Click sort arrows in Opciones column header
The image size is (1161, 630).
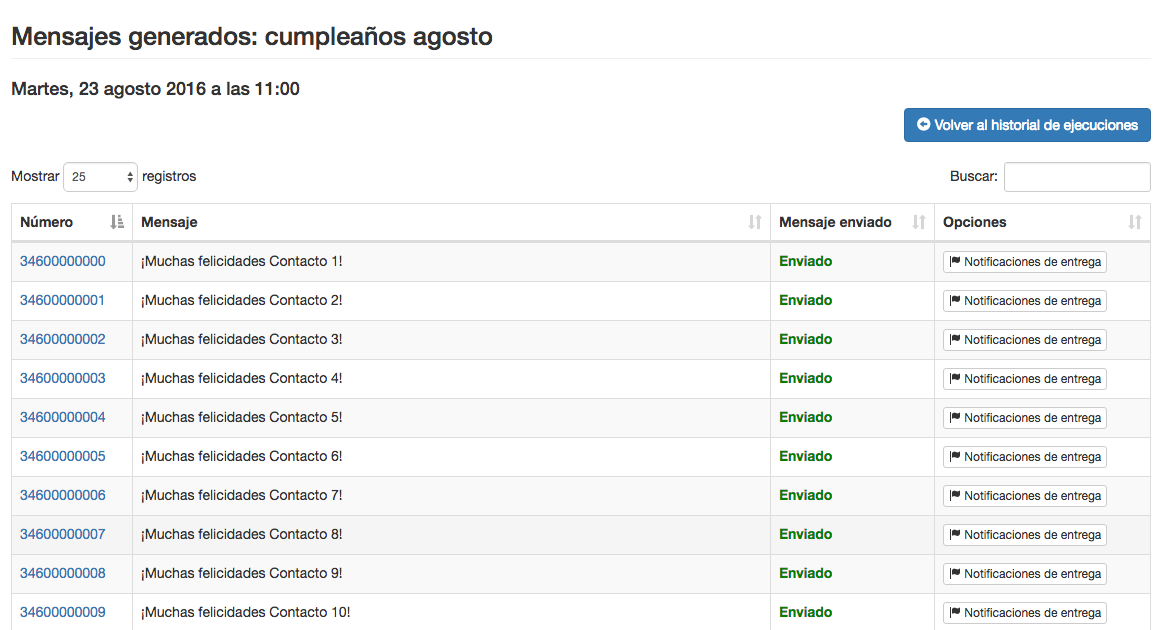click(x=1135, y=222)
